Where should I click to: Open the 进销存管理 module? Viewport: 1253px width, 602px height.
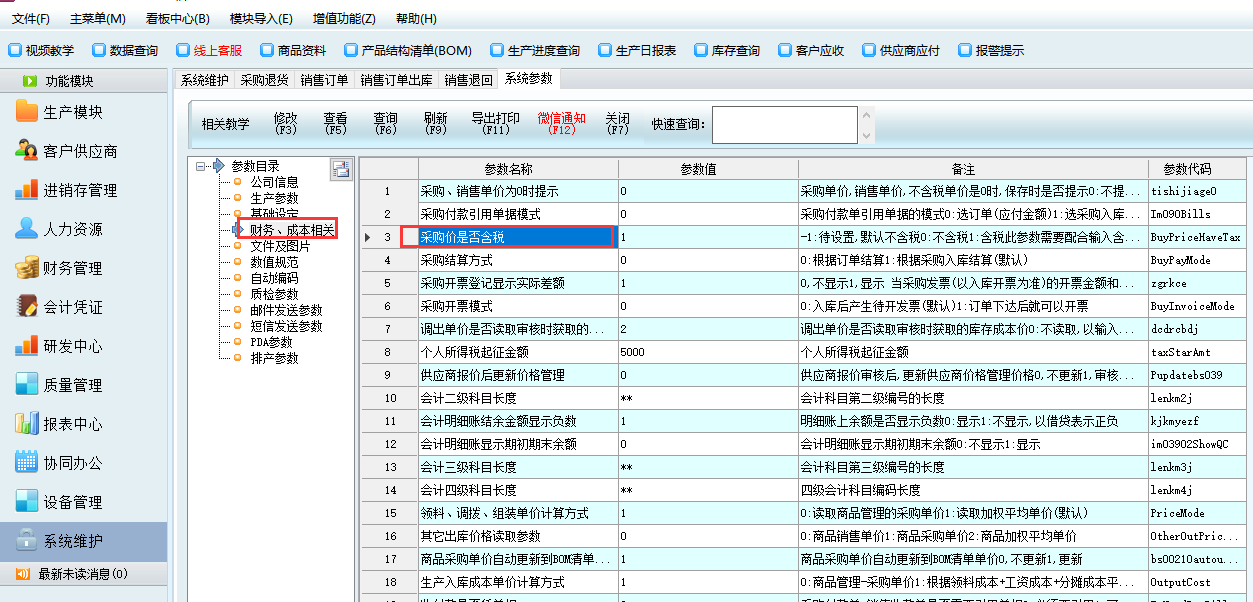[80, 190]
